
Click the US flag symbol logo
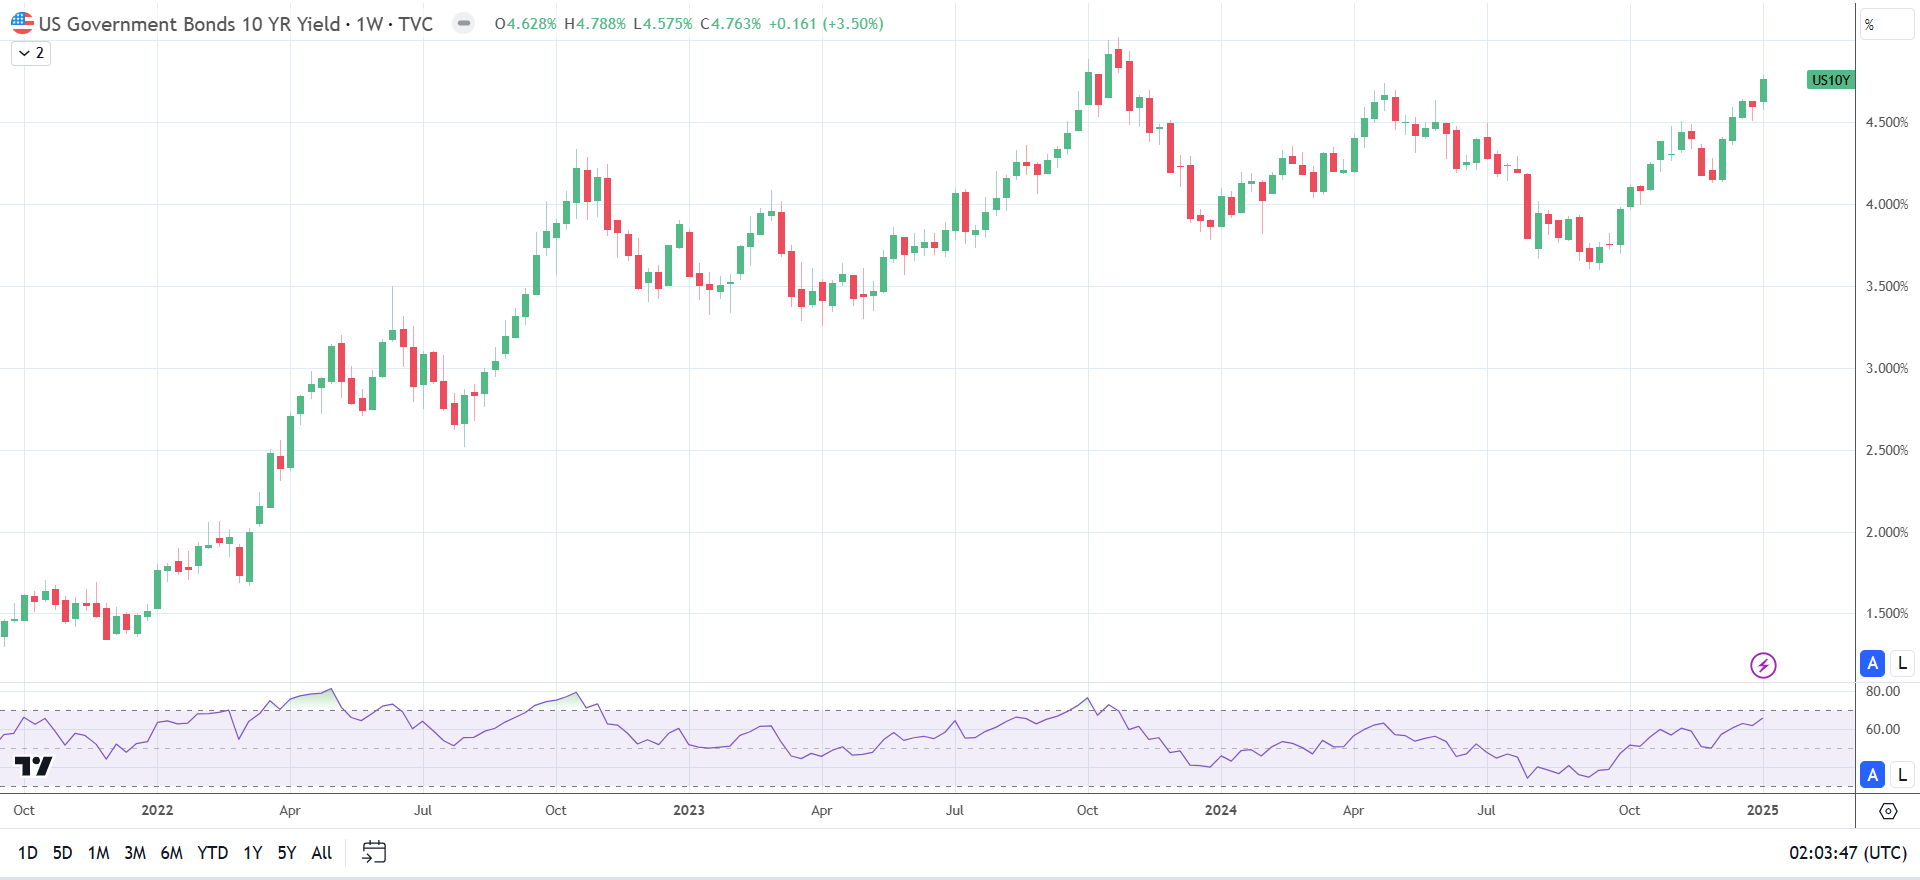click(x=22, y=23)
